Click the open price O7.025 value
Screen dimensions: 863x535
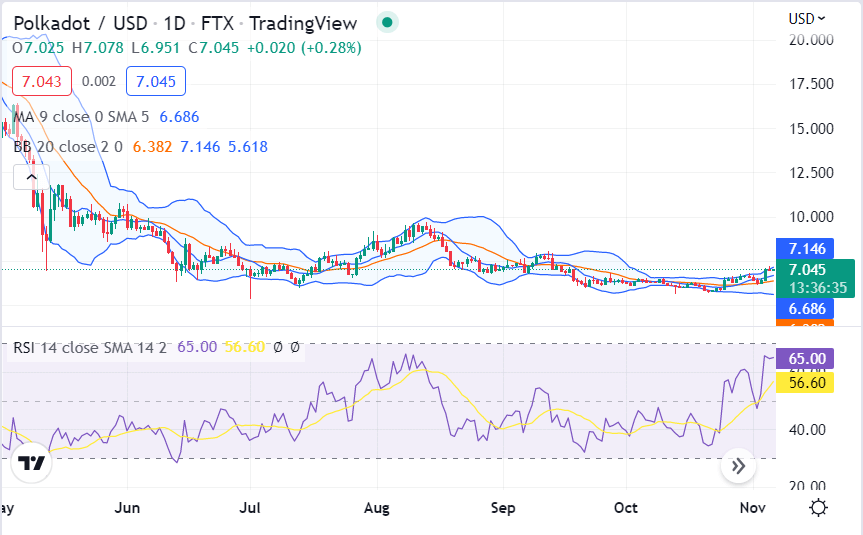click(38, 48)
